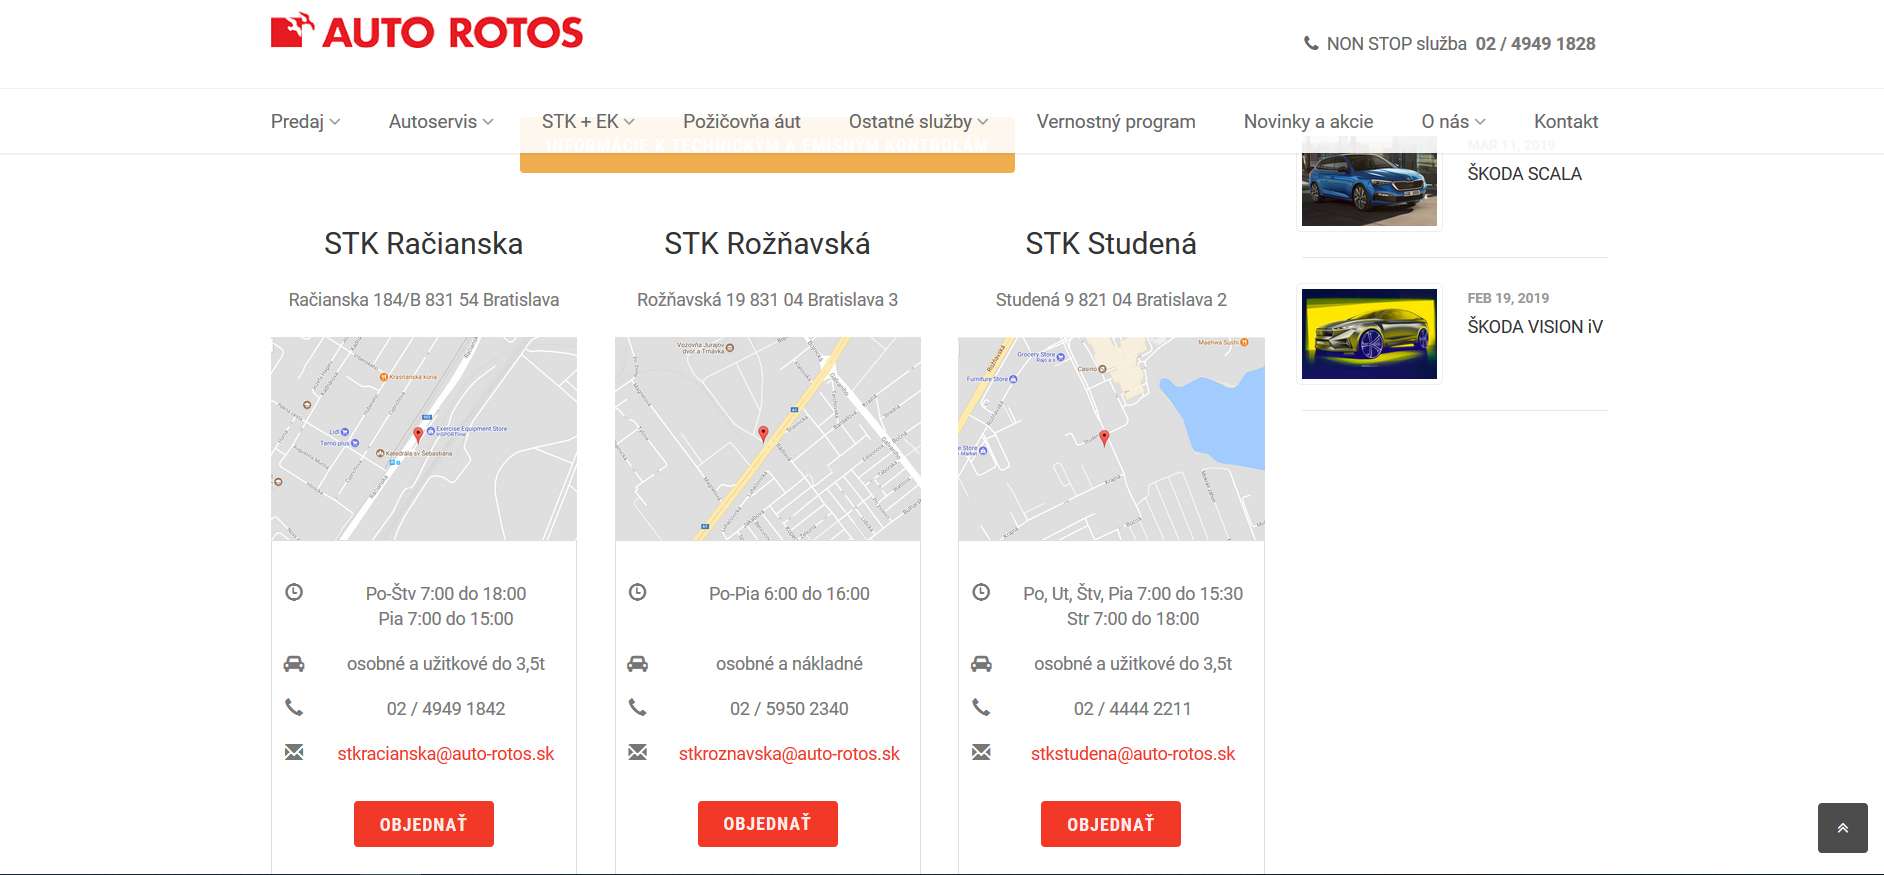
Task: Click the red map pin on STK Rožňavská map
Action: (x=763, y=433)
